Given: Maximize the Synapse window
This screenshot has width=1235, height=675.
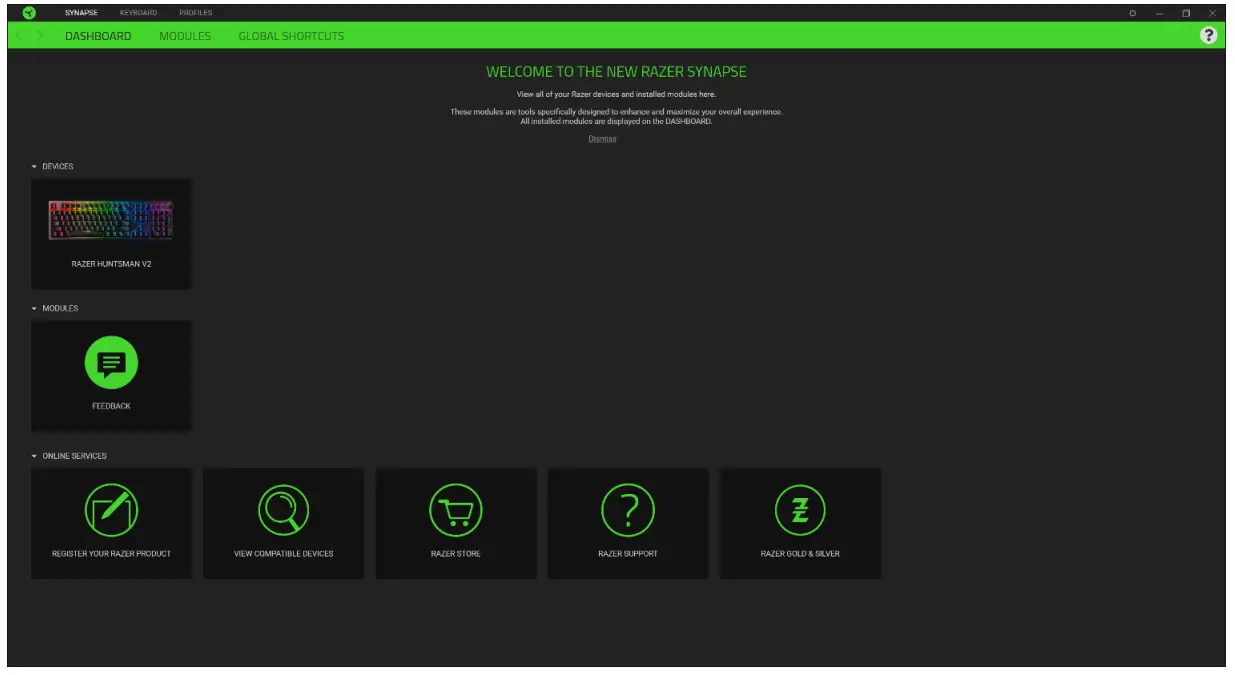Looking at the screenshot, I should point(1186,13).
